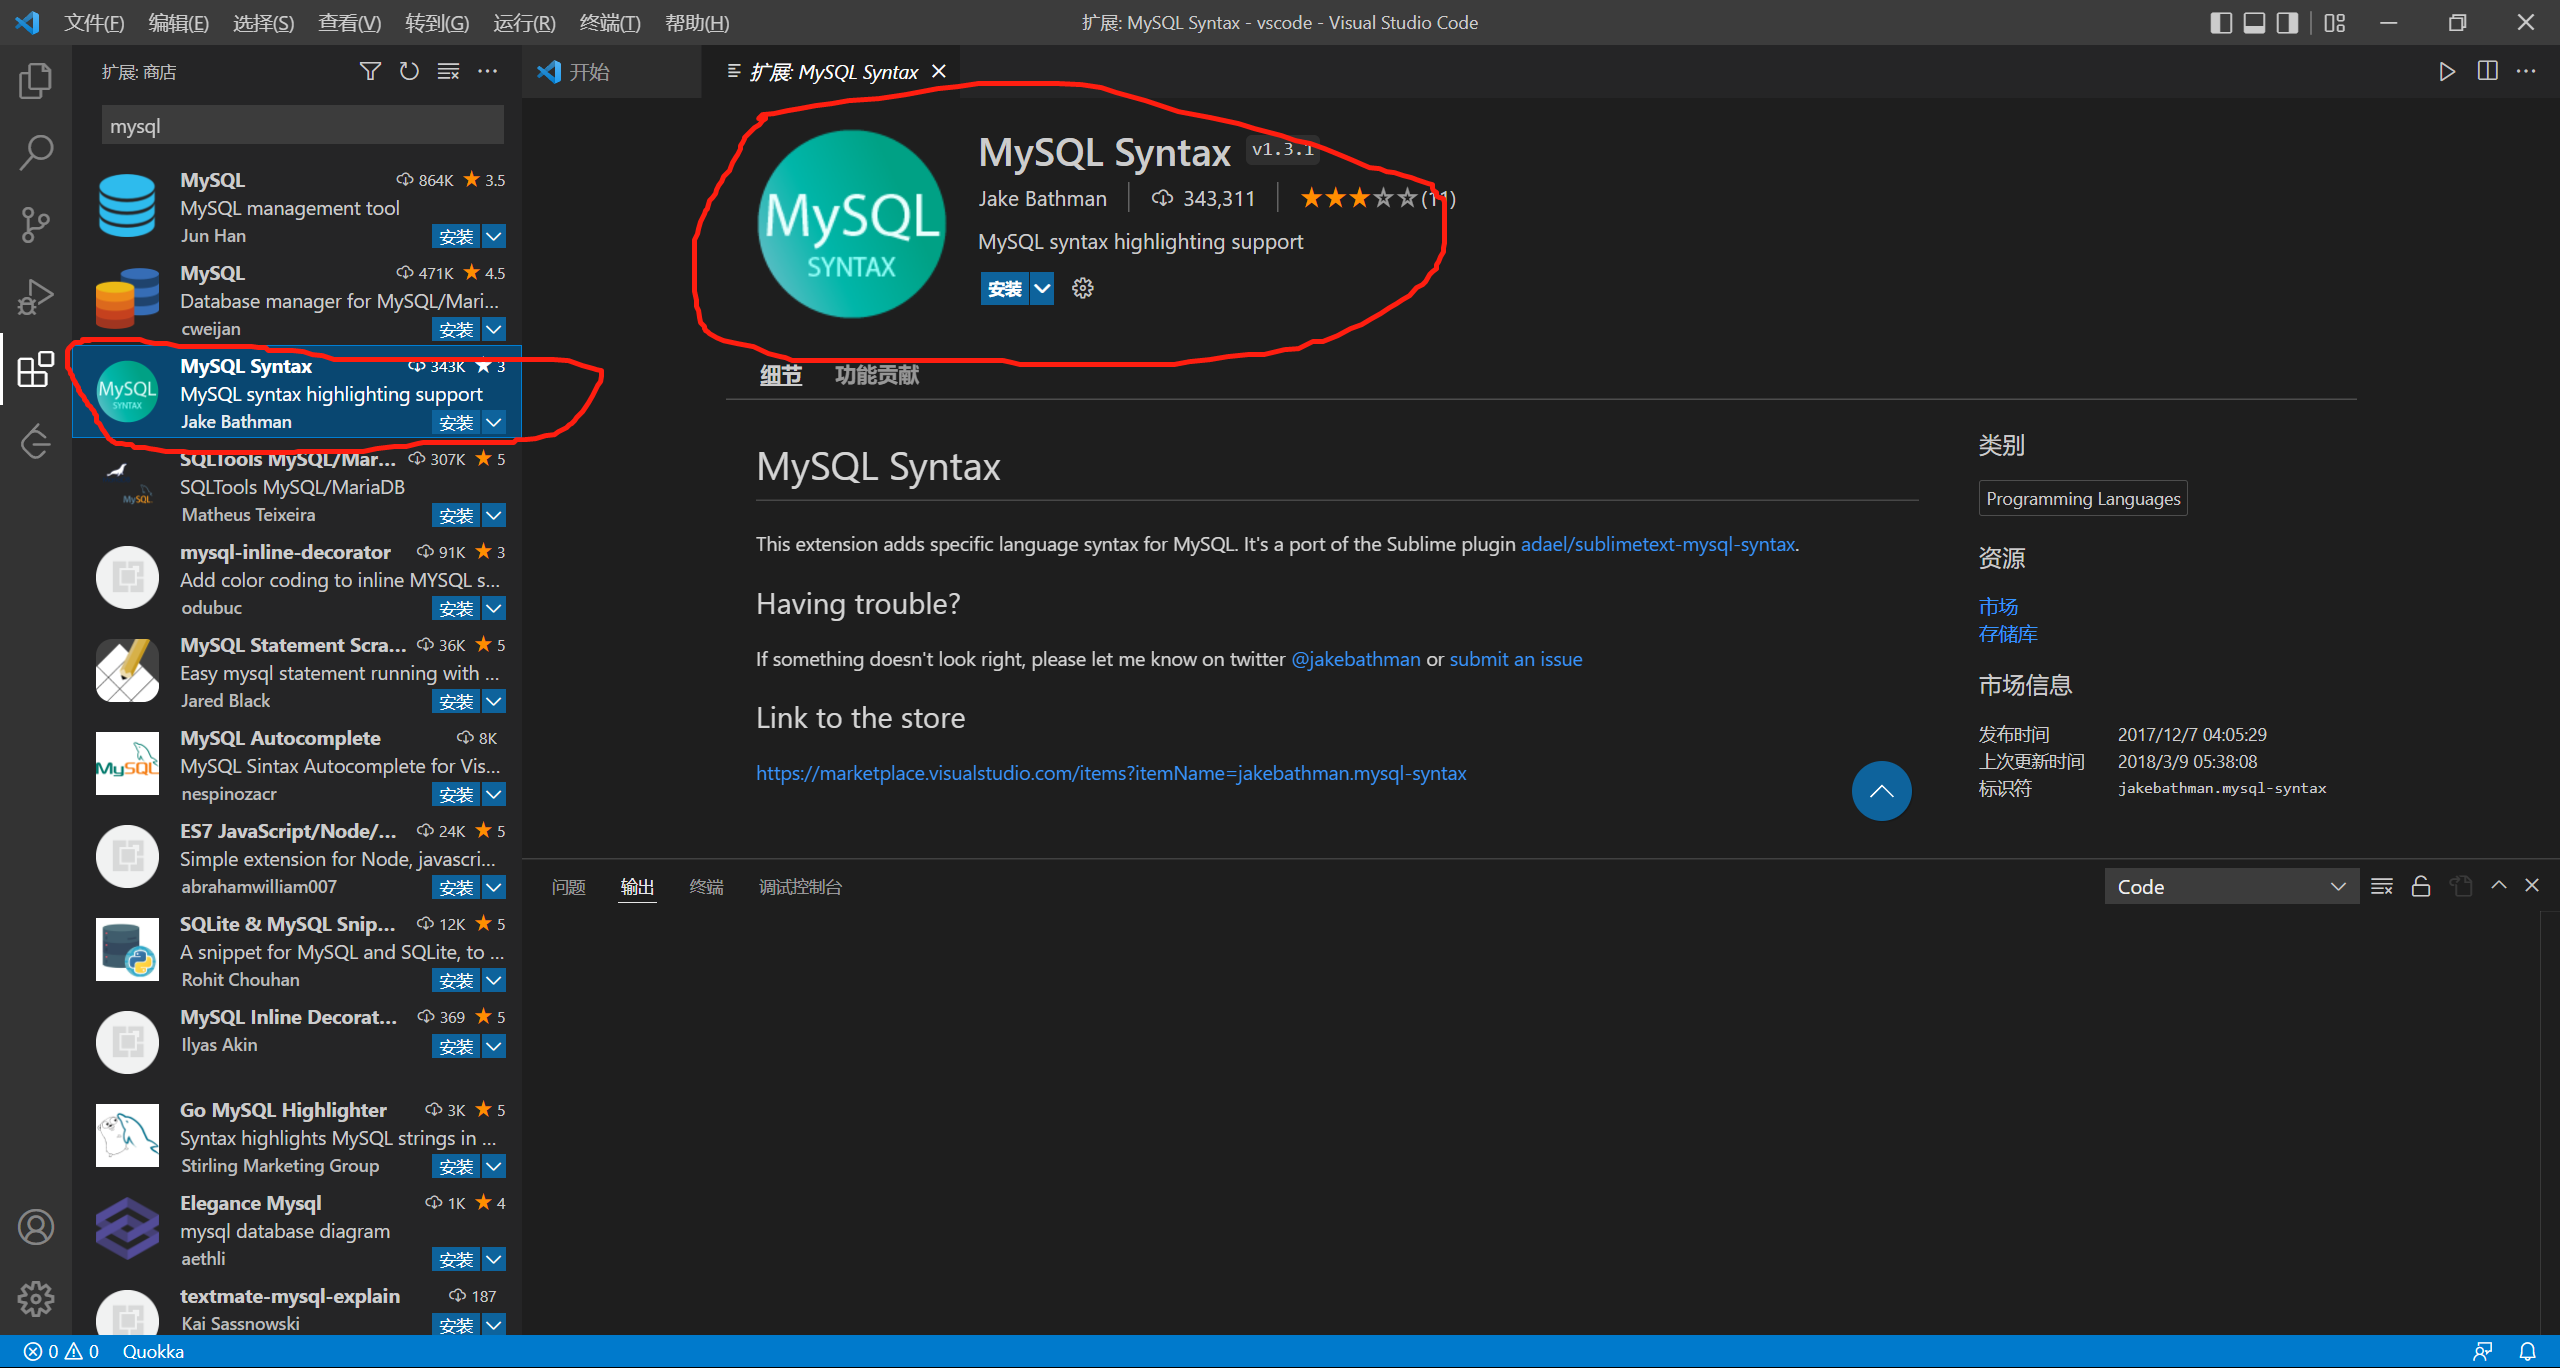Toggle the bottom panel visibility

2254,22
